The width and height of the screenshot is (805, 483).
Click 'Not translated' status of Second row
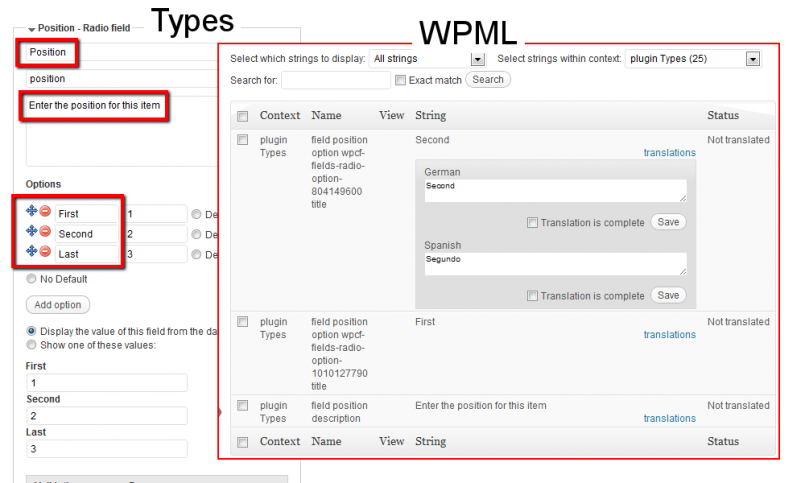(x=738, y=140)
